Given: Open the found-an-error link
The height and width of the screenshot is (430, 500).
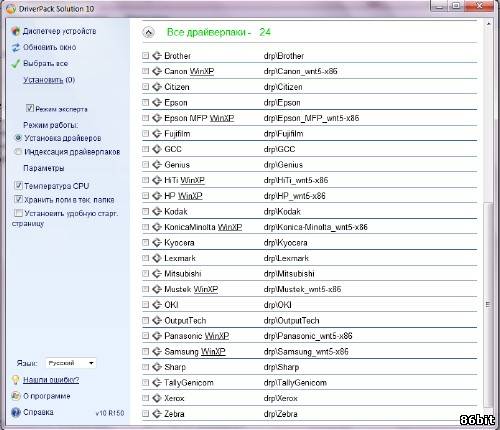Looking at the screenshot, I should (x=51, y=380).
